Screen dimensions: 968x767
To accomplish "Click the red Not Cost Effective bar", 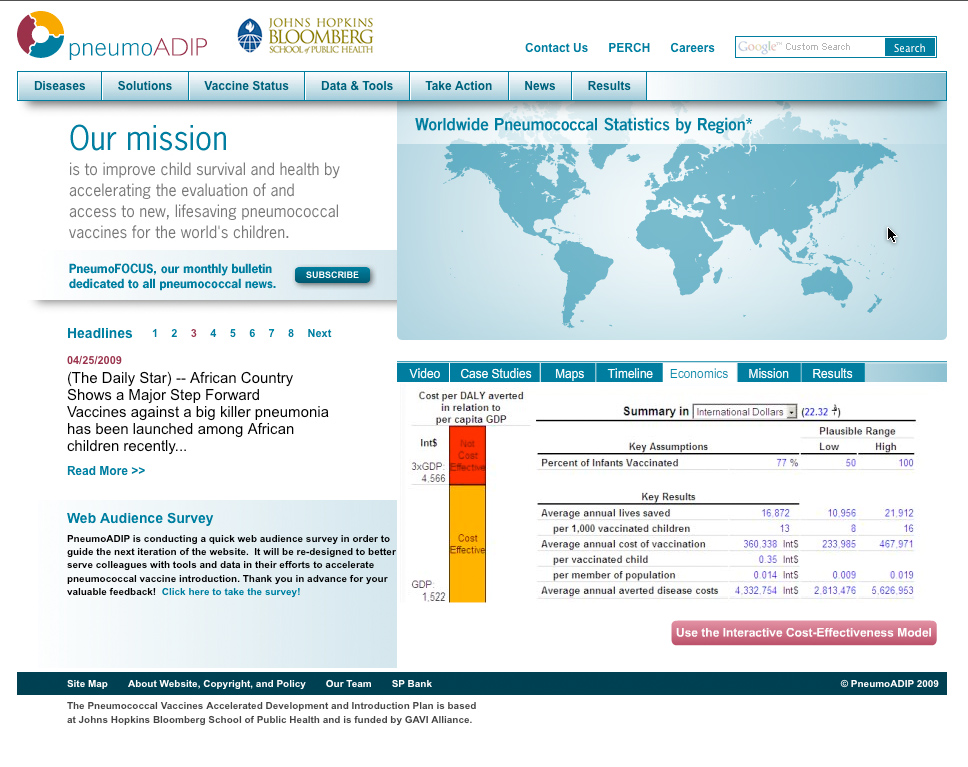I will [x=467, y=455].
